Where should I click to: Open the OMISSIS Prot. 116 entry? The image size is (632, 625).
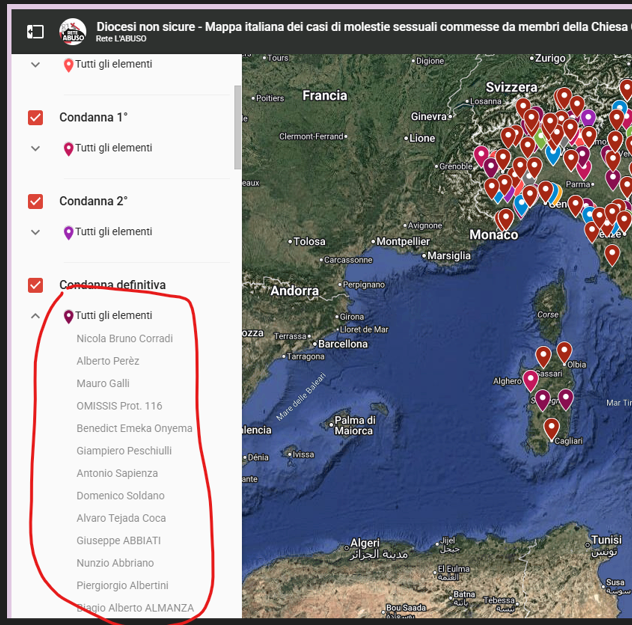119,406
